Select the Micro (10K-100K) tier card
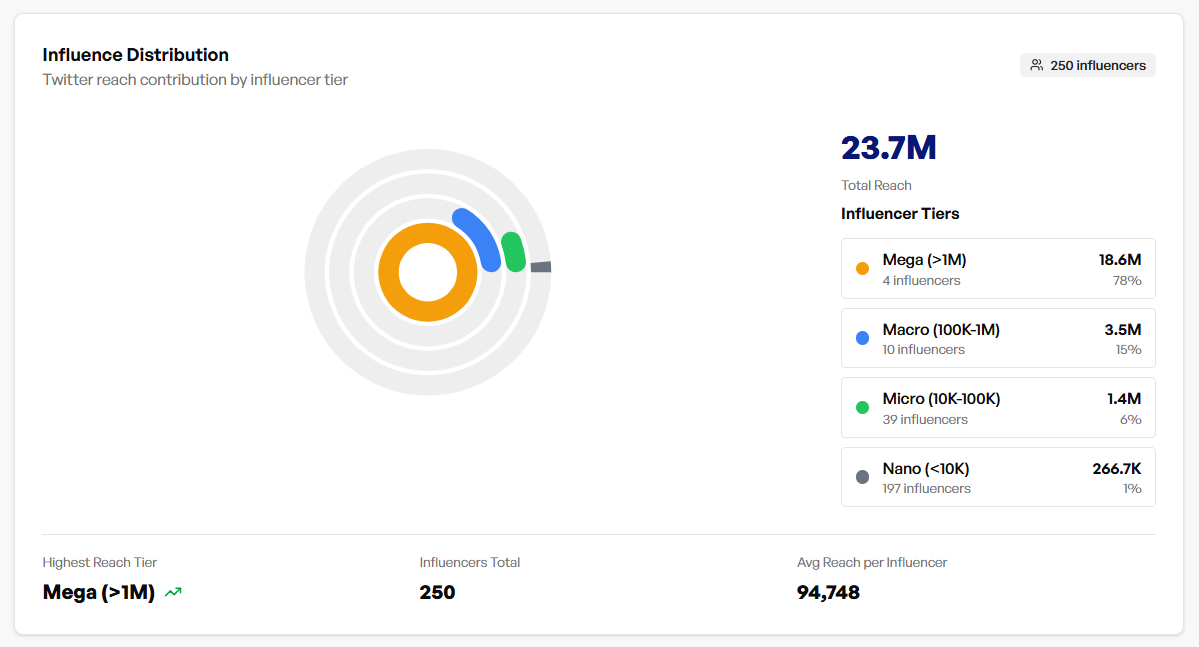The height and width of the screenshot is (647, 1199). point(997,407)
